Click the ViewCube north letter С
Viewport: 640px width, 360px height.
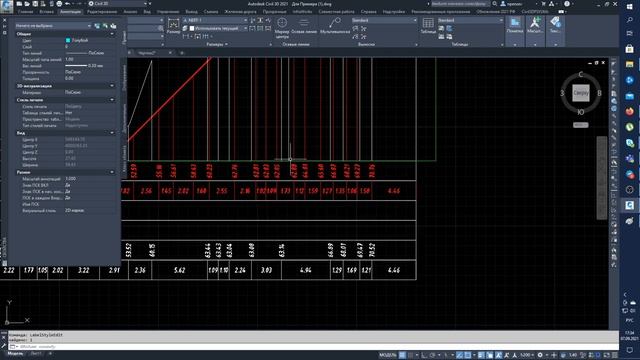tap(580, 75)
